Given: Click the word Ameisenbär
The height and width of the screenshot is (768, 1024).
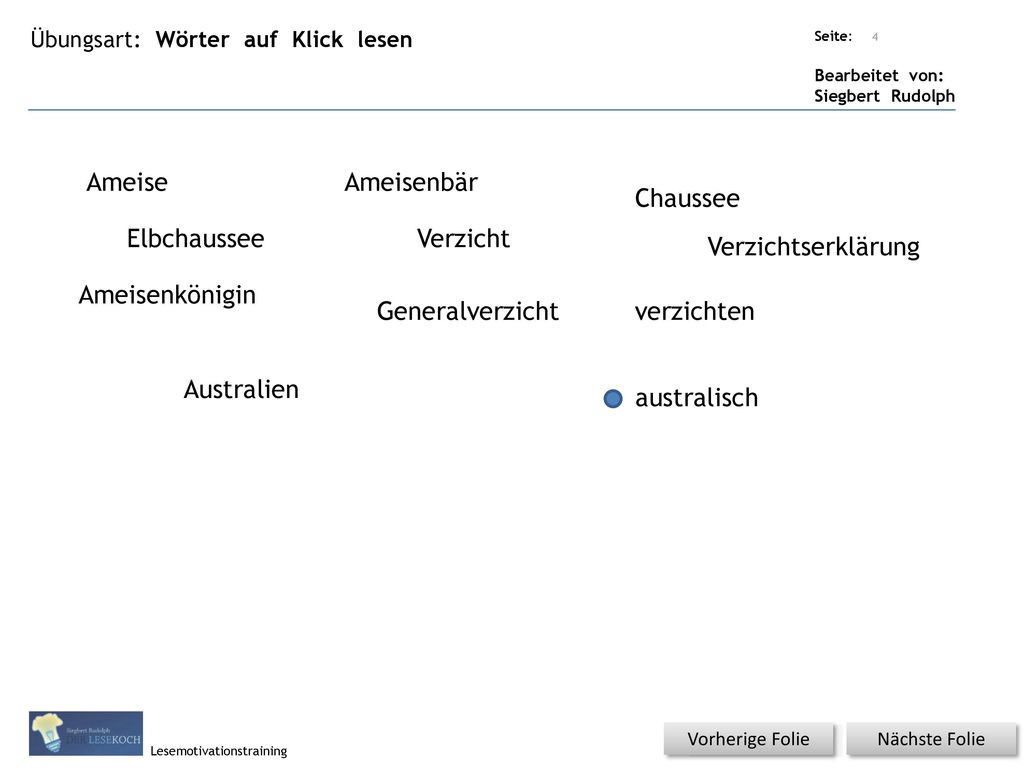Looking at the screenshot, I should point(411,182).
